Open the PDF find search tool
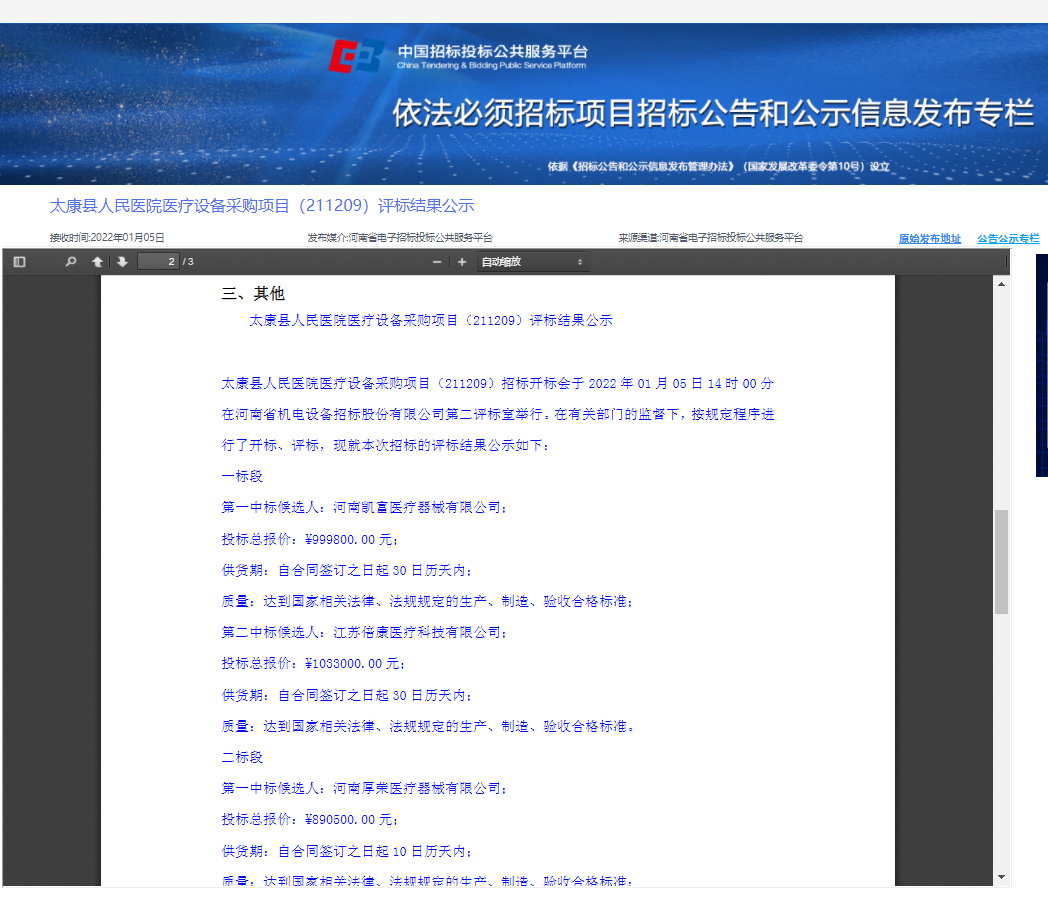1048x923 pixels. (70, 262)
